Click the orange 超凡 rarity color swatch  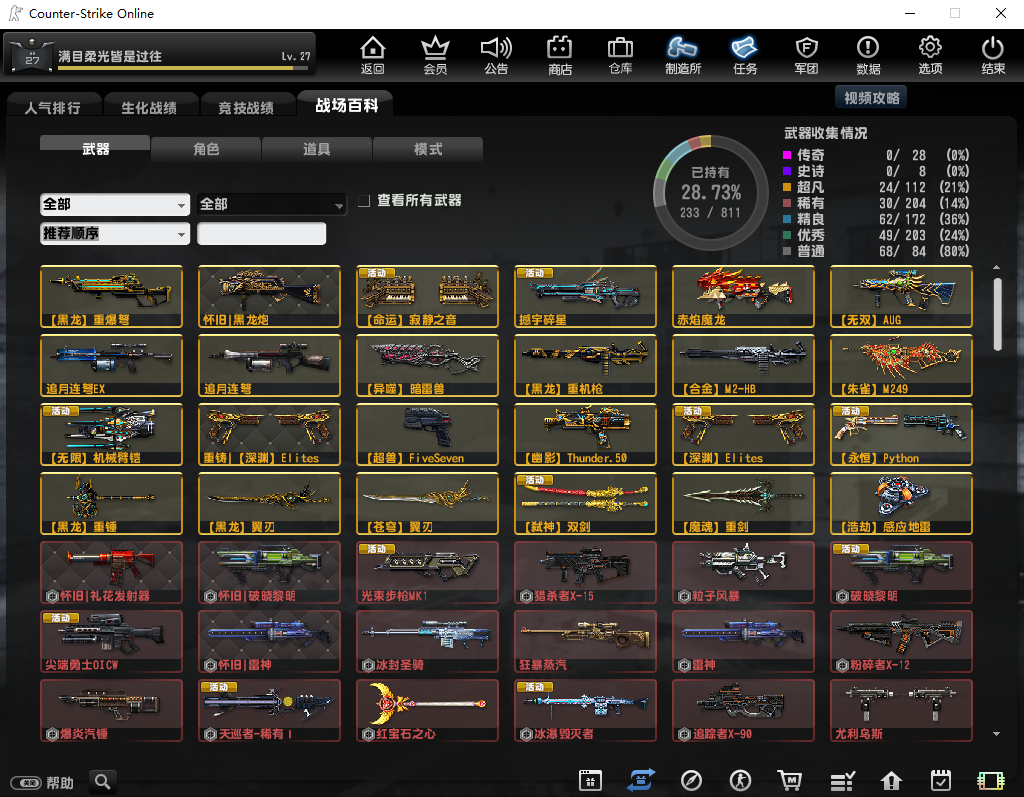[787, 187]
